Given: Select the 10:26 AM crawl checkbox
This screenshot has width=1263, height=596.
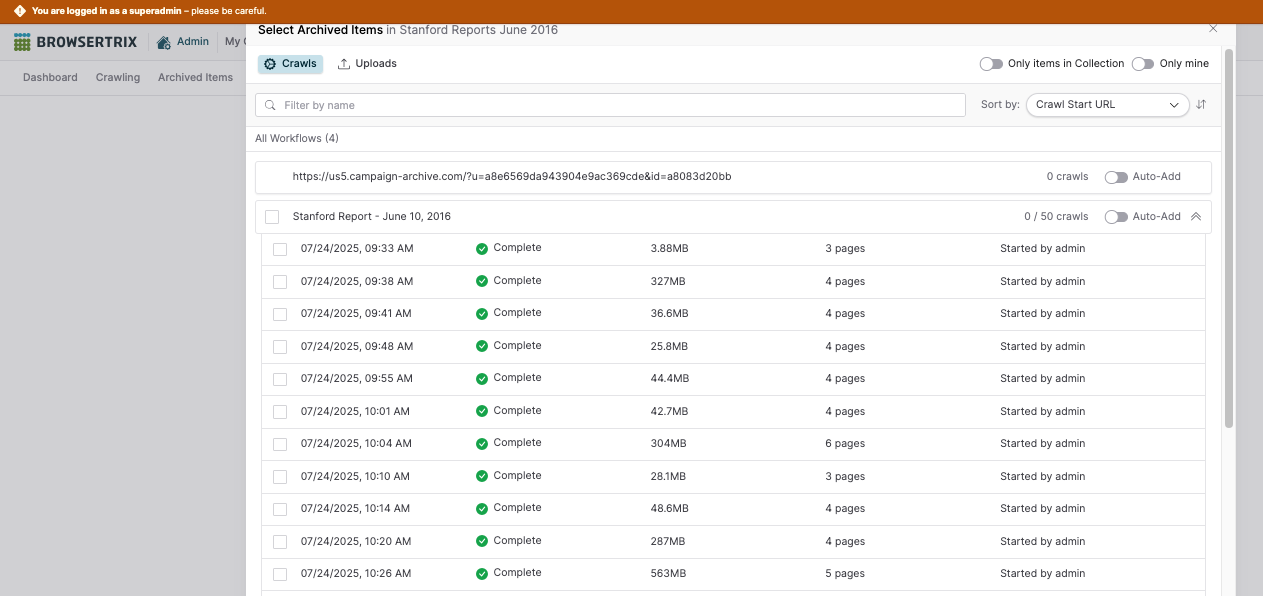Looking at the screenshot, I should (x=280, y=574).
